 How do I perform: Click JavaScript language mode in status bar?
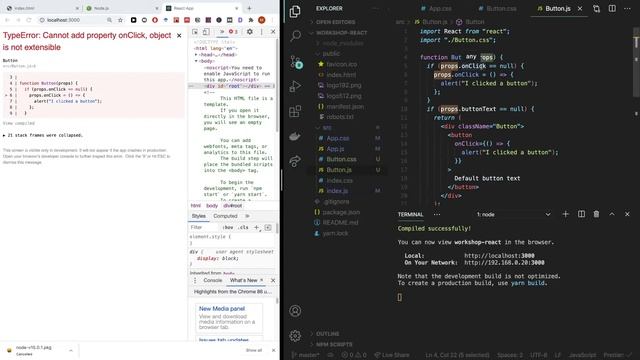point(582,355)
